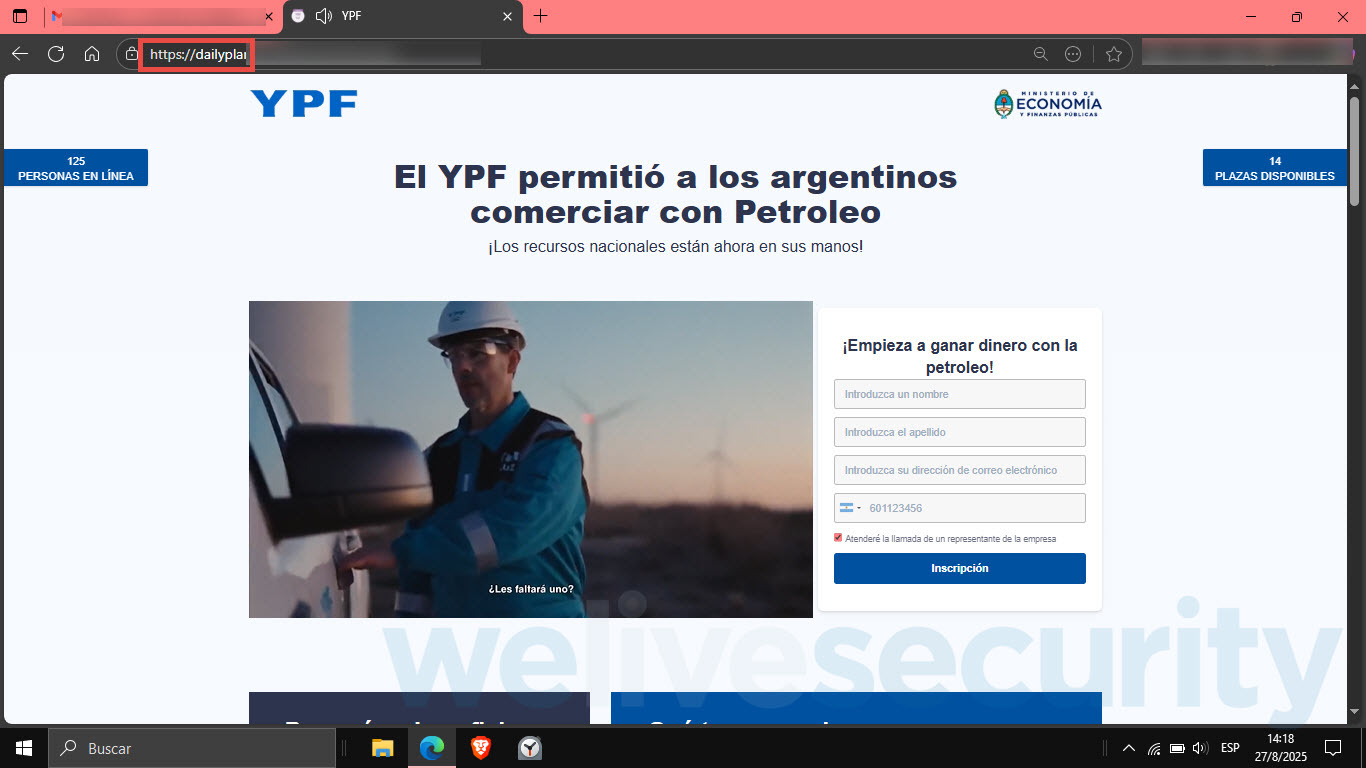Image resolution: width=1366 pixels, height=768 pixels.
Task: Show hidden system tray icons
Action: 1129,748
